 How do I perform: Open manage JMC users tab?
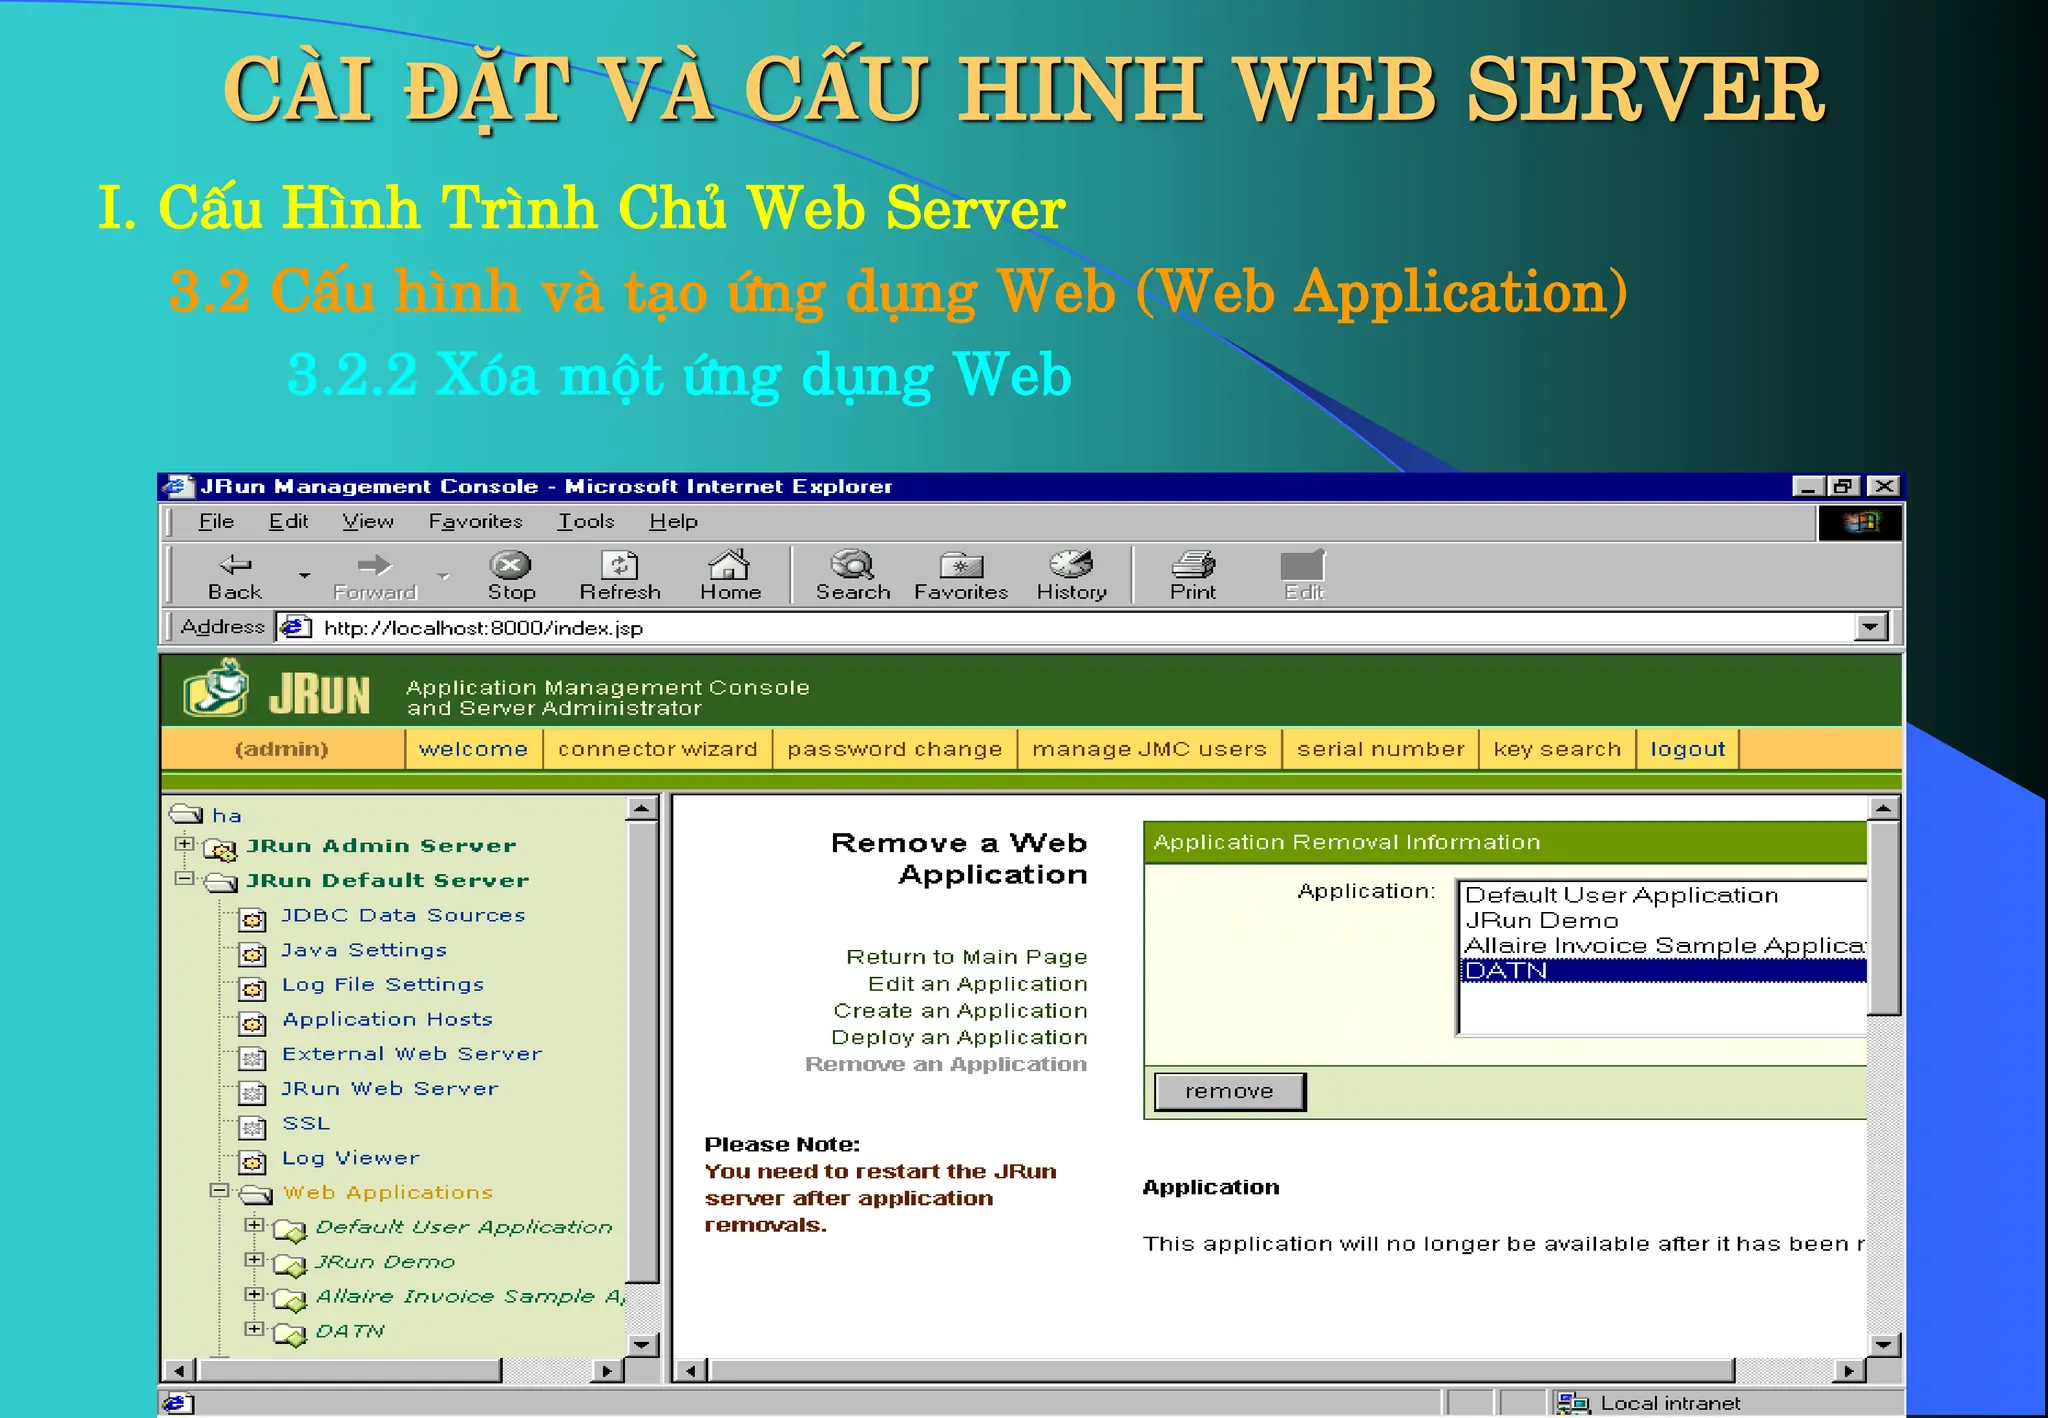1149,749
